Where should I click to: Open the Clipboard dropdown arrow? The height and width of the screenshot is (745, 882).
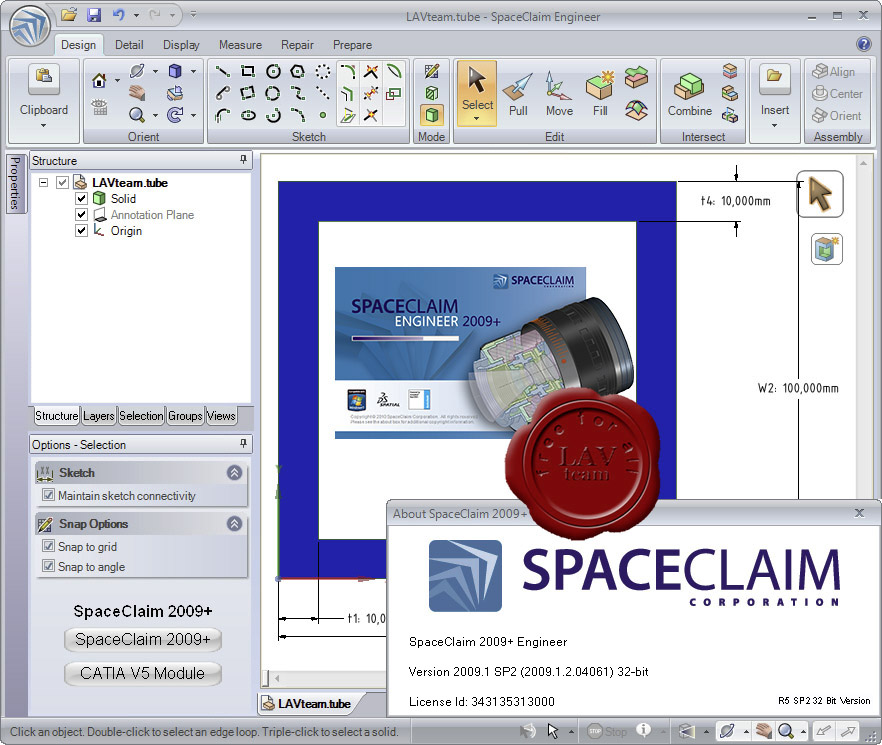(43, 125)
